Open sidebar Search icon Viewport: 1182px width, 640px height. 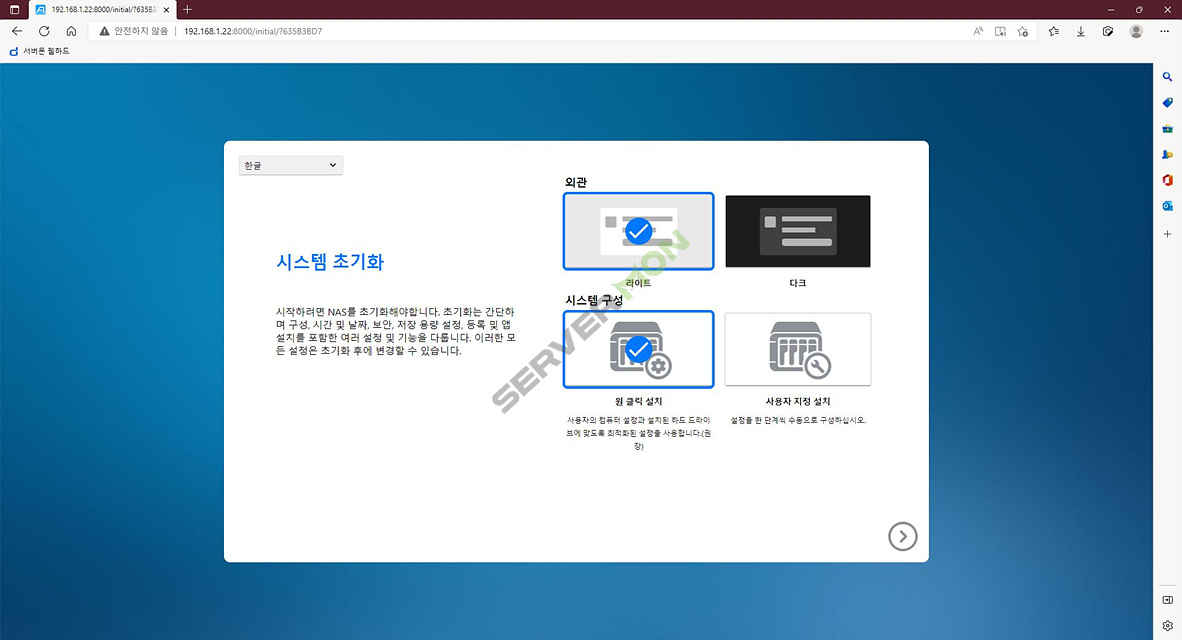[x=1167, y=77]
